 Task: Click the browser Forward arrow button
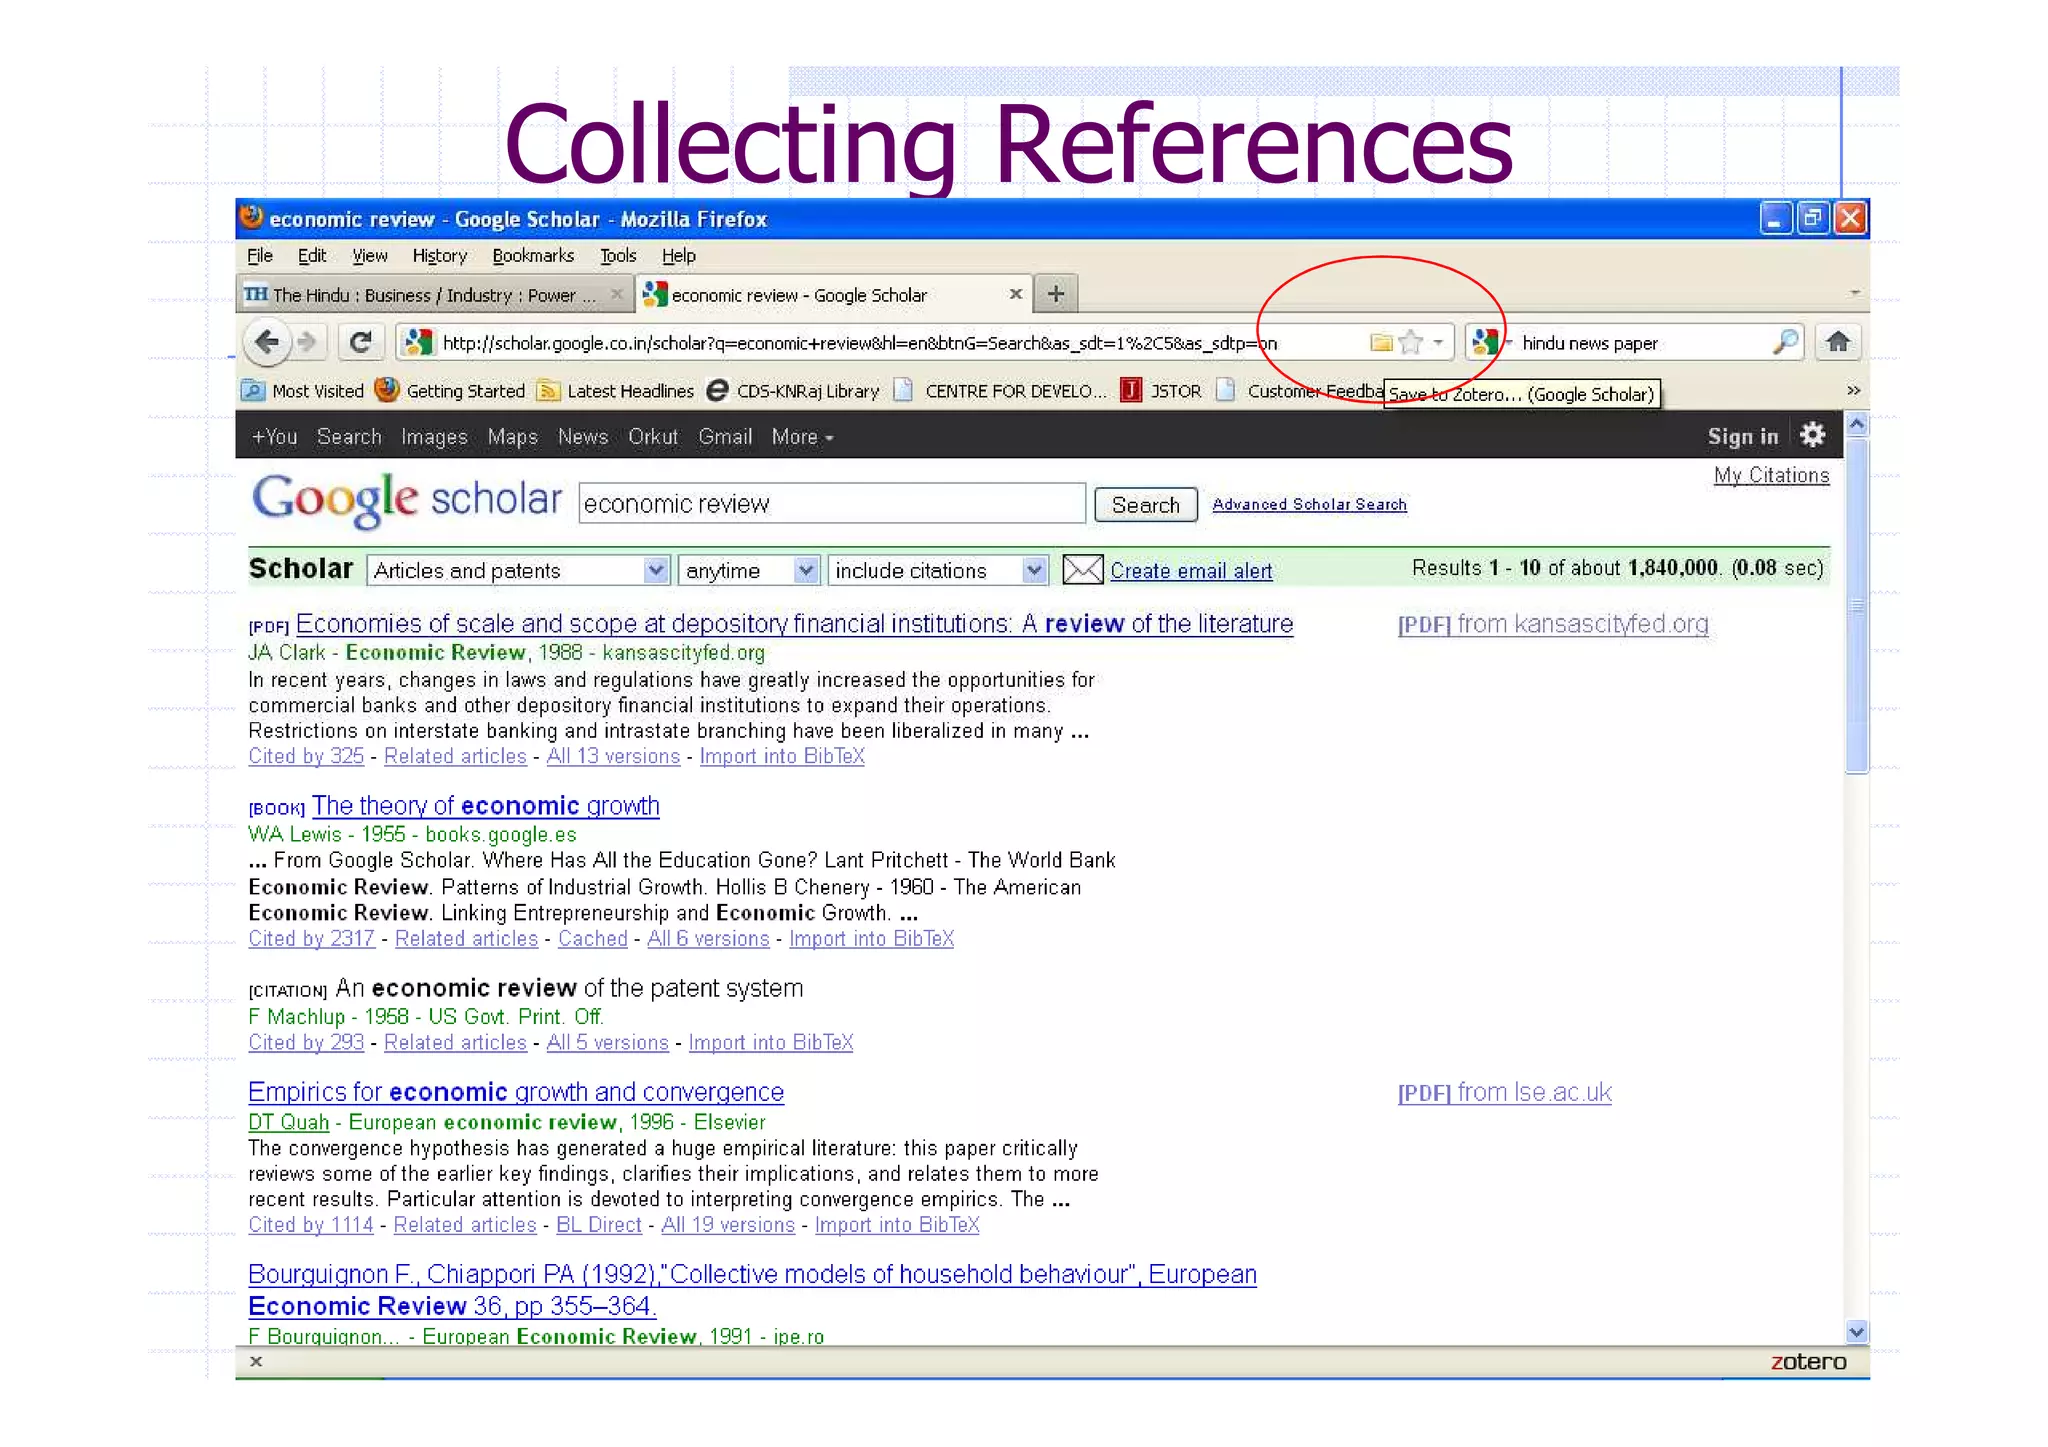click(x=308, y=343)
